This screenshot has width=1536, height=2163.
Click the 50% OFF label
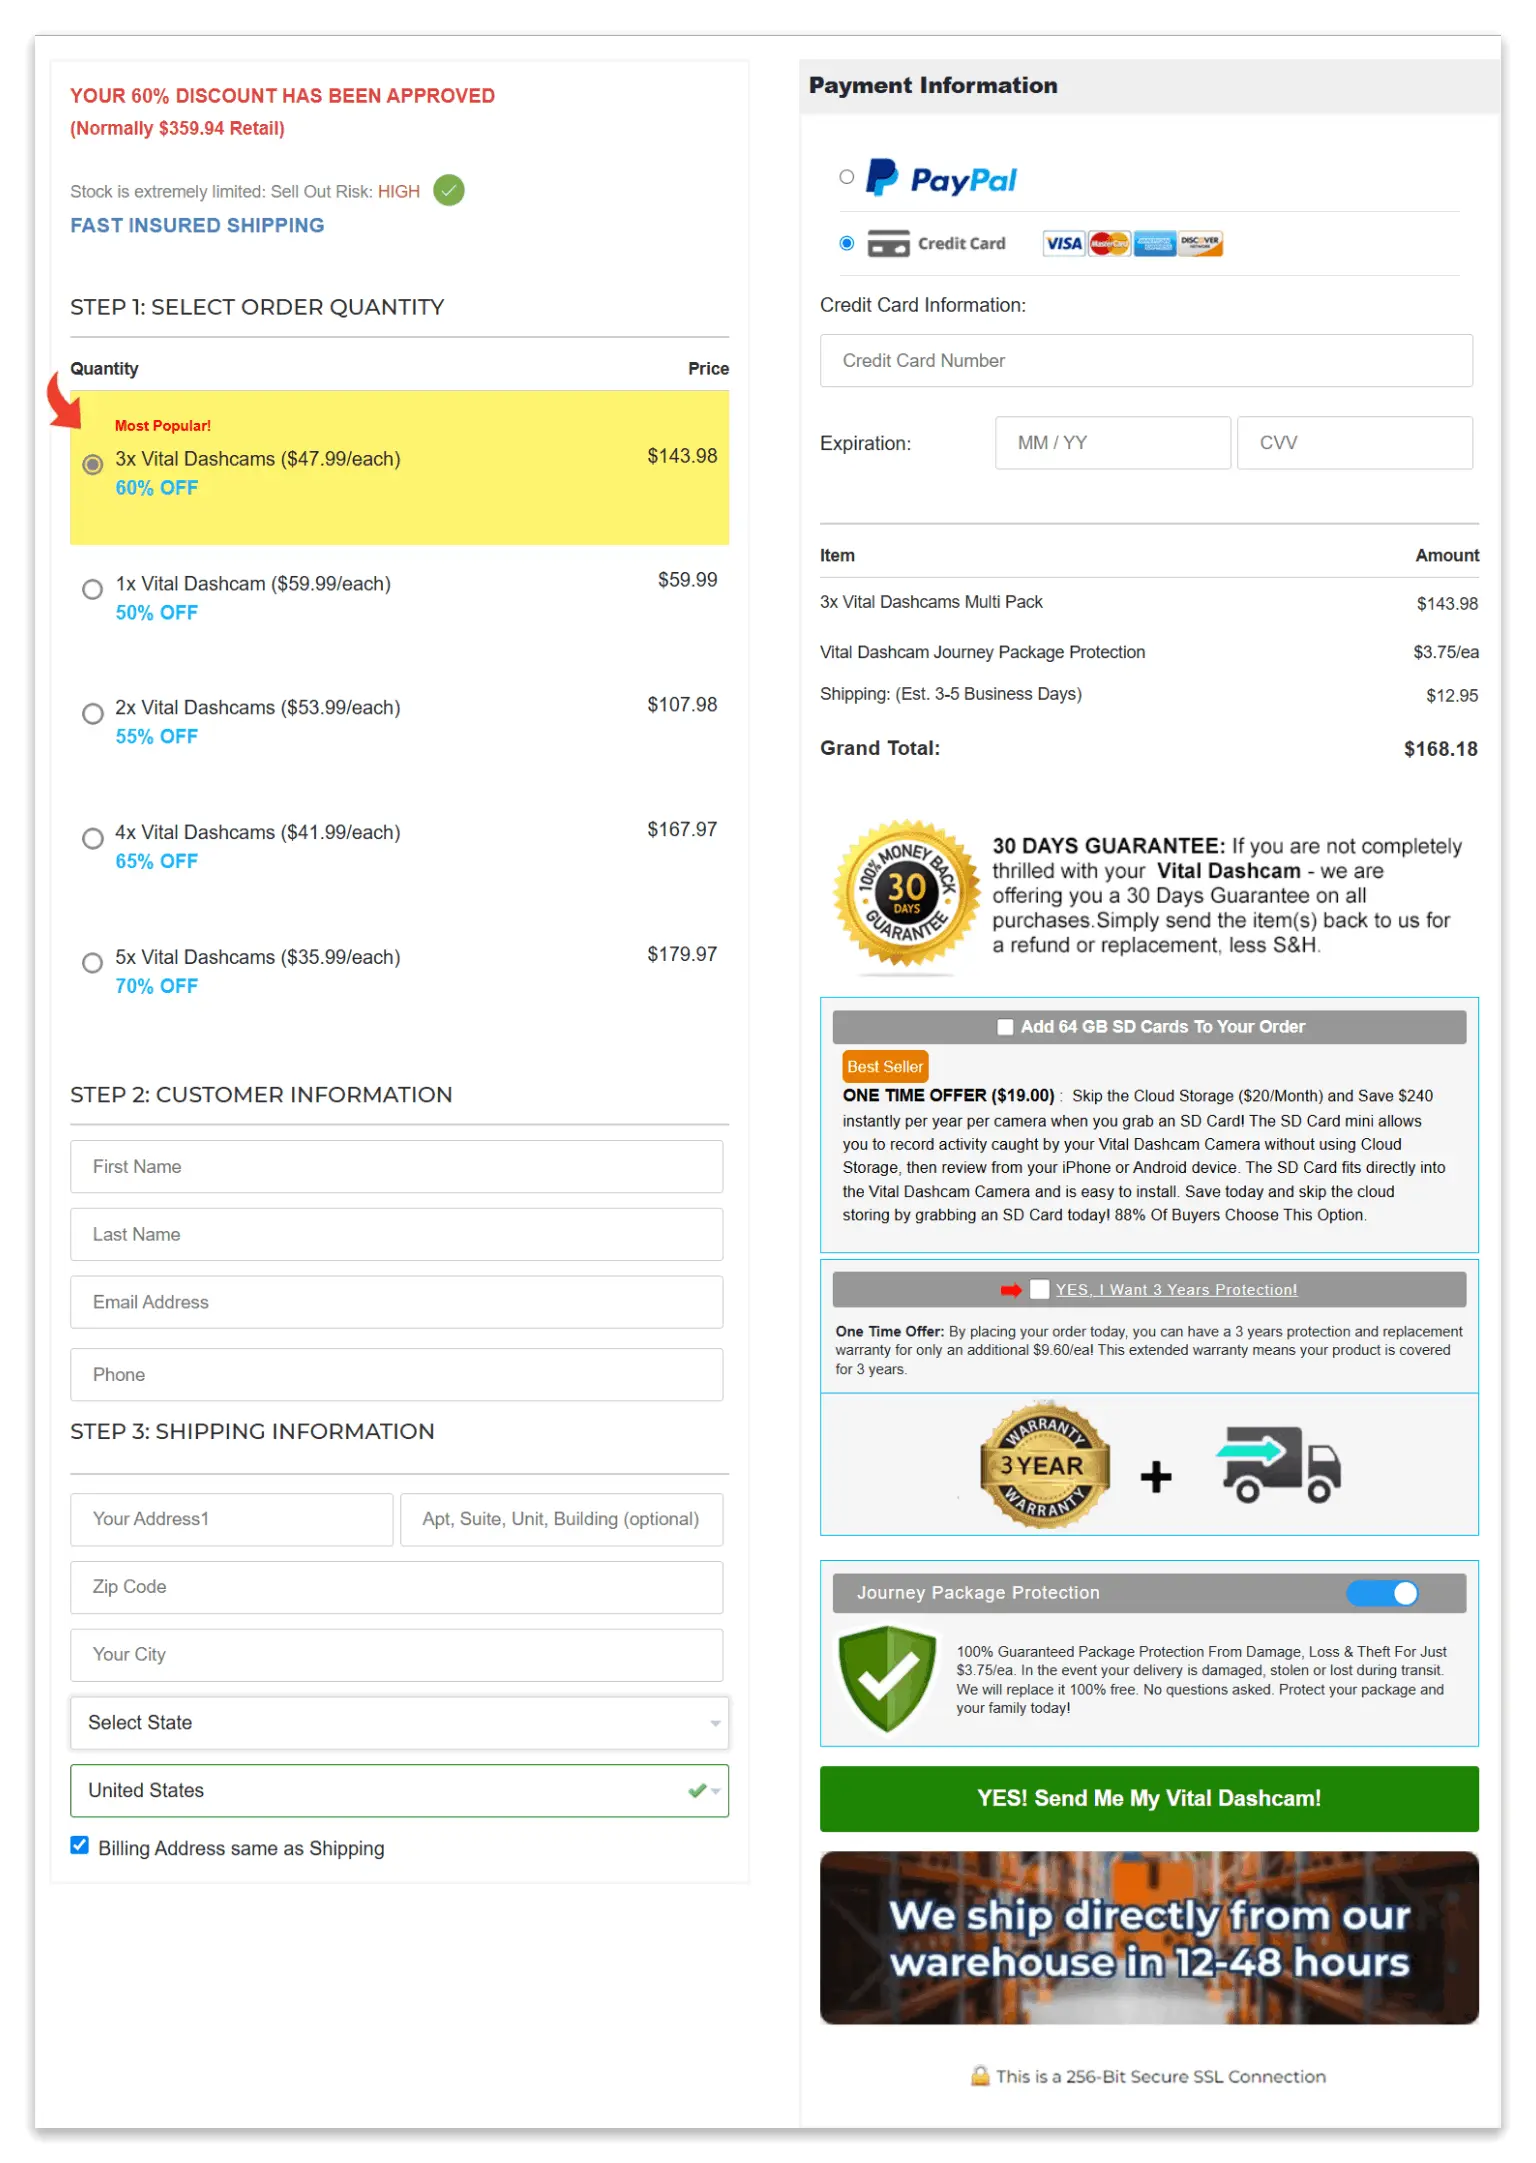pos(156,612)
